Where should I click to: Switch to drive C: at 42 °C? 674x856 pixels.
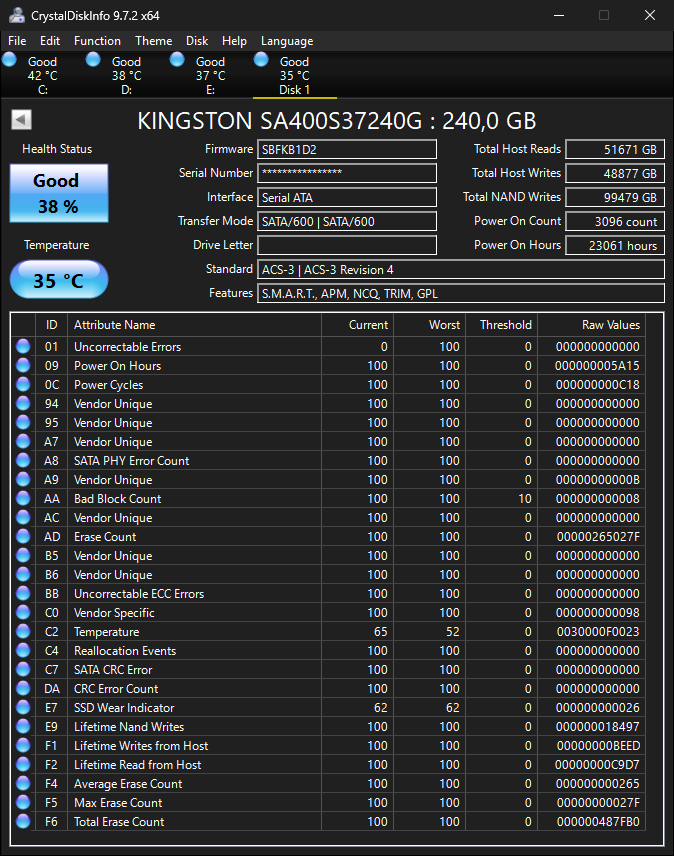(43, 75)
